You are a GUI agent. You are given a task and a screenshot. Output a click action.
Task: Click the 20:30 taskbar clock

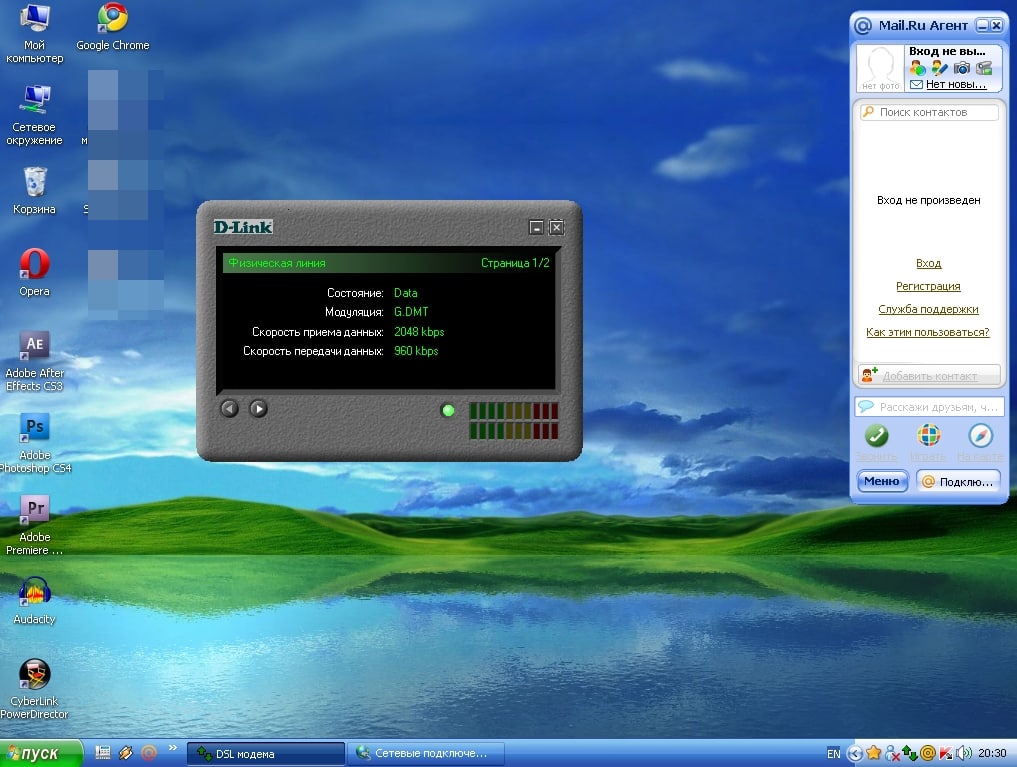(992, 753)
